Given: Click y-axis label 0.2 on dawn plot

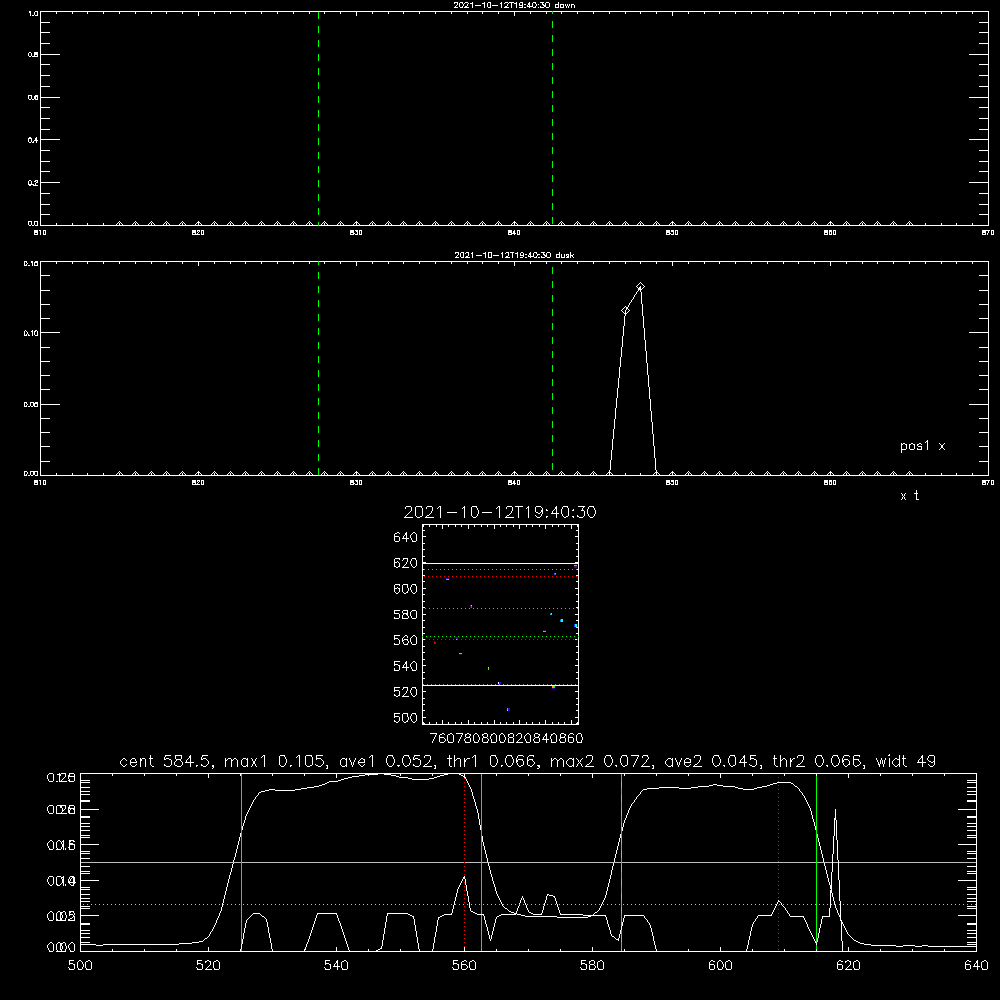Looking at the screenshot, I should coord(33,183).
